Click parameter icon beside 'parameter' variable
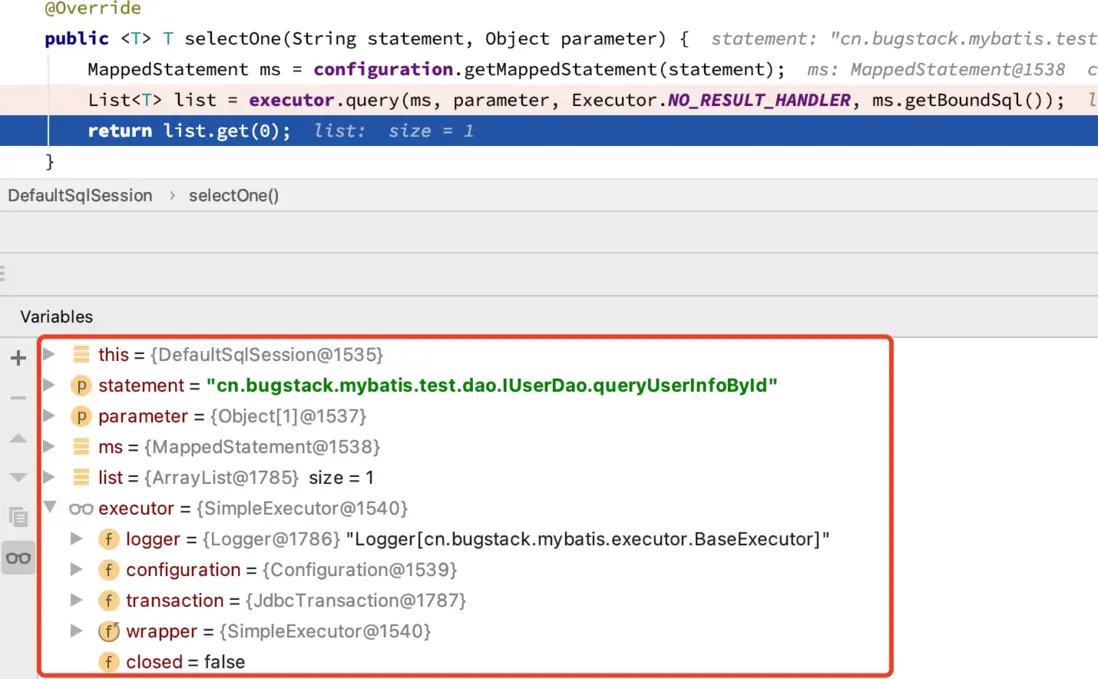The image size is (1098, 679). click(x=81, y=416)
